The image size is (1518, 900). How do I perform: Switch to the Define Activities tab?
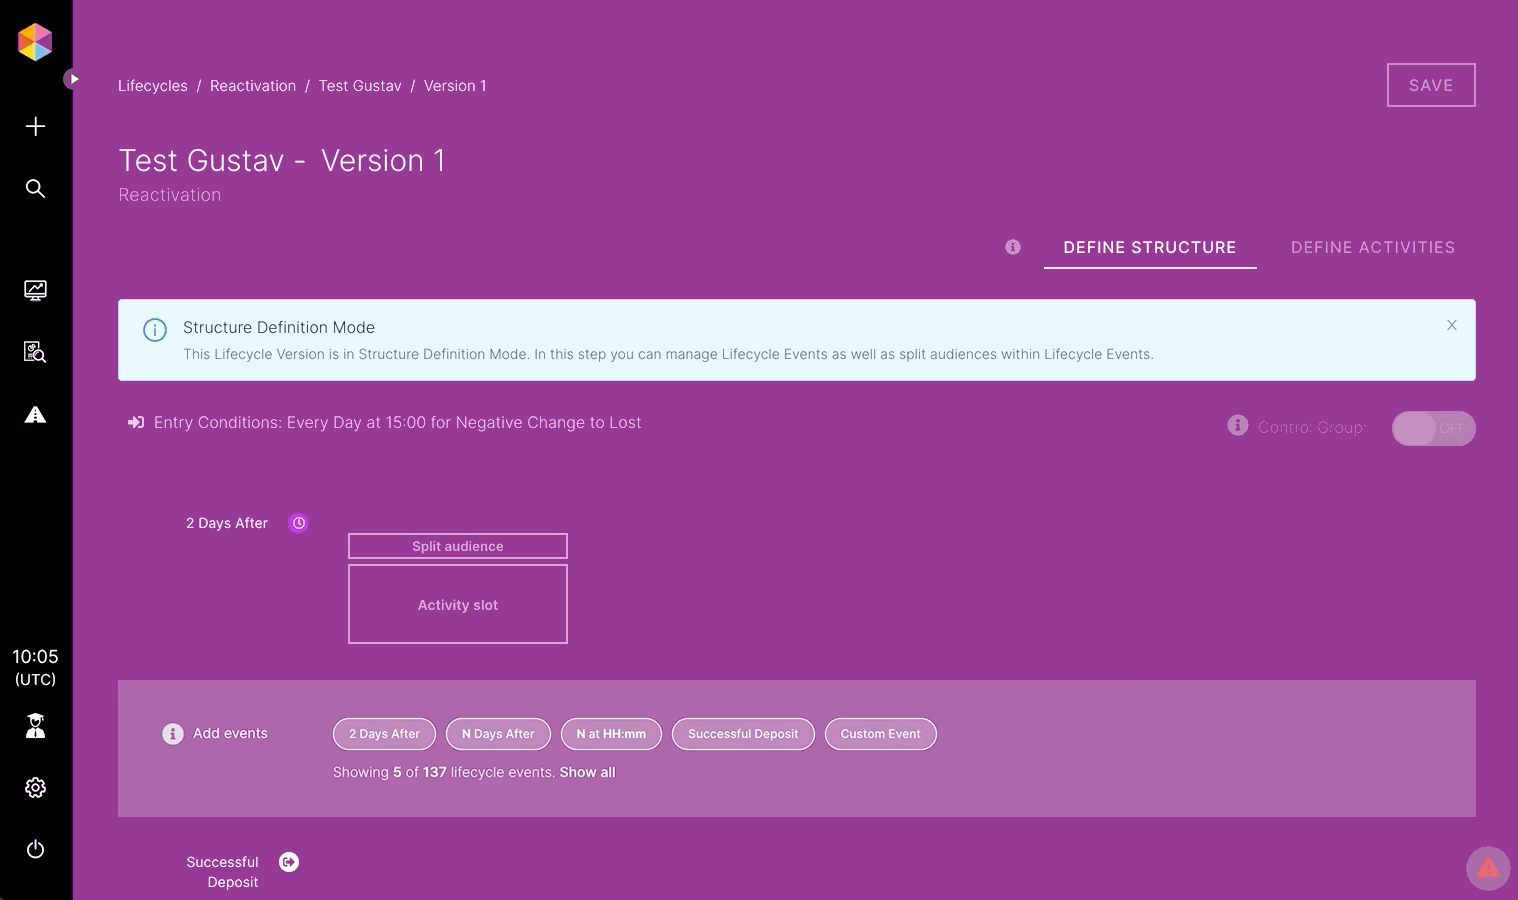pos(1372,247)
